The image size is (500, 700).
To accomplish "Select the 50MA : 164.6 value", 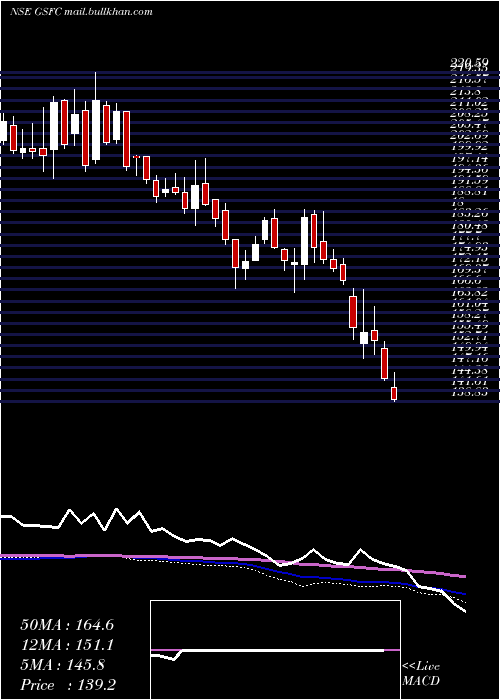I will pyautogui.click(x=67, y=625).
